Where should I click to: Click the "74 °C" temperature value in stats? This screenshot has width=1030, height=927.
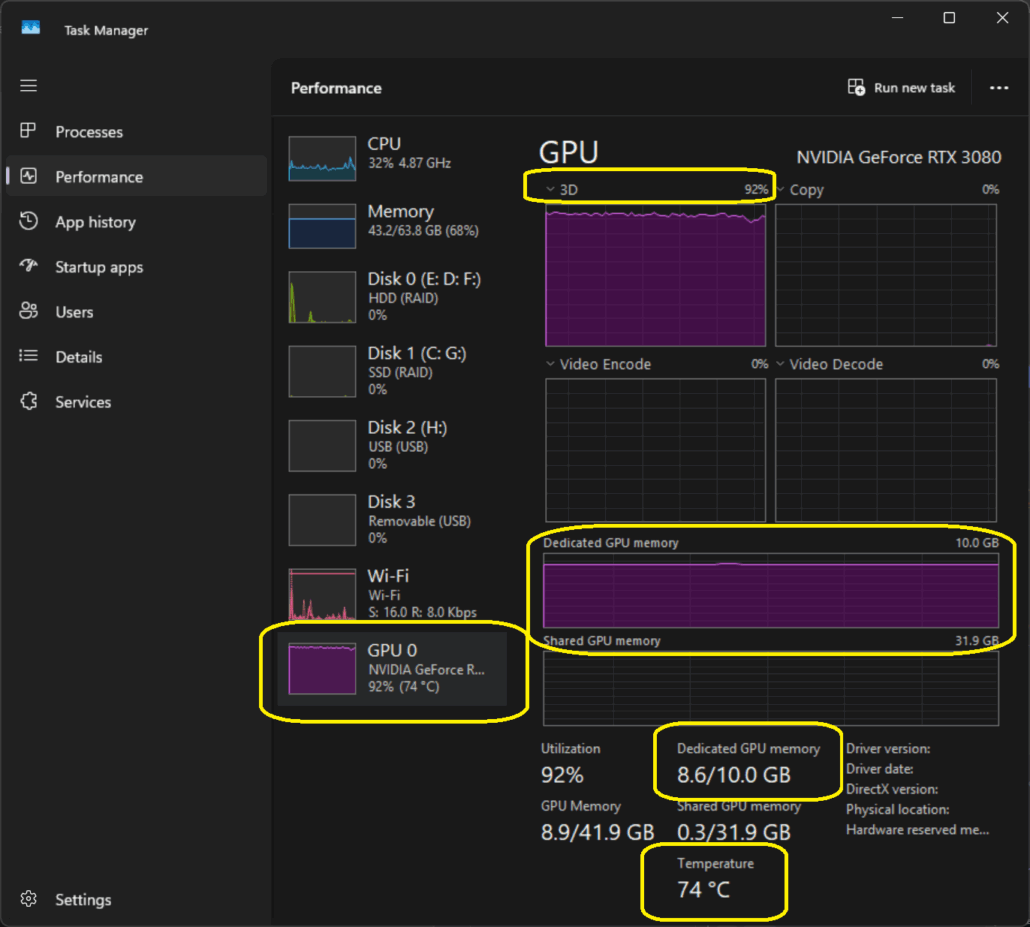(704, 890)
